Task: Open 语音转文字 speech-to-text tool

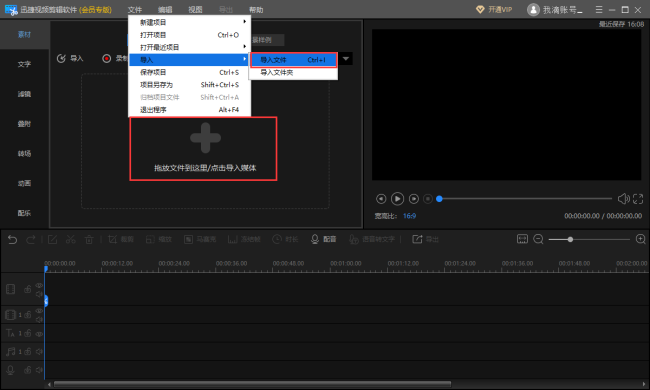Action: click(x=372, y=240)
